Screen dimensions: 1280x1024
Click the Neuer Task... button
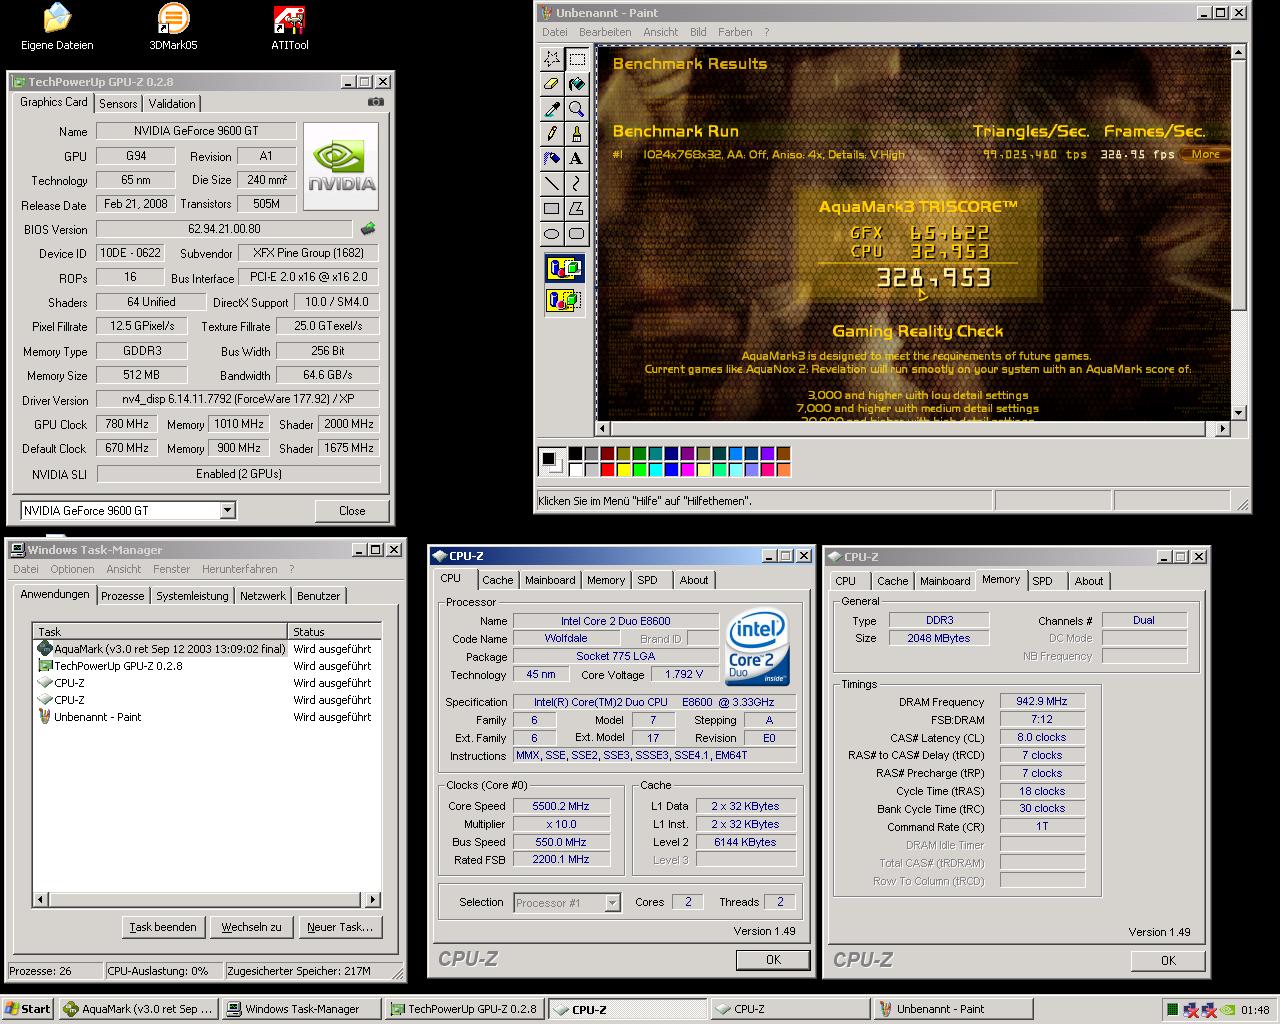(340, 927)
